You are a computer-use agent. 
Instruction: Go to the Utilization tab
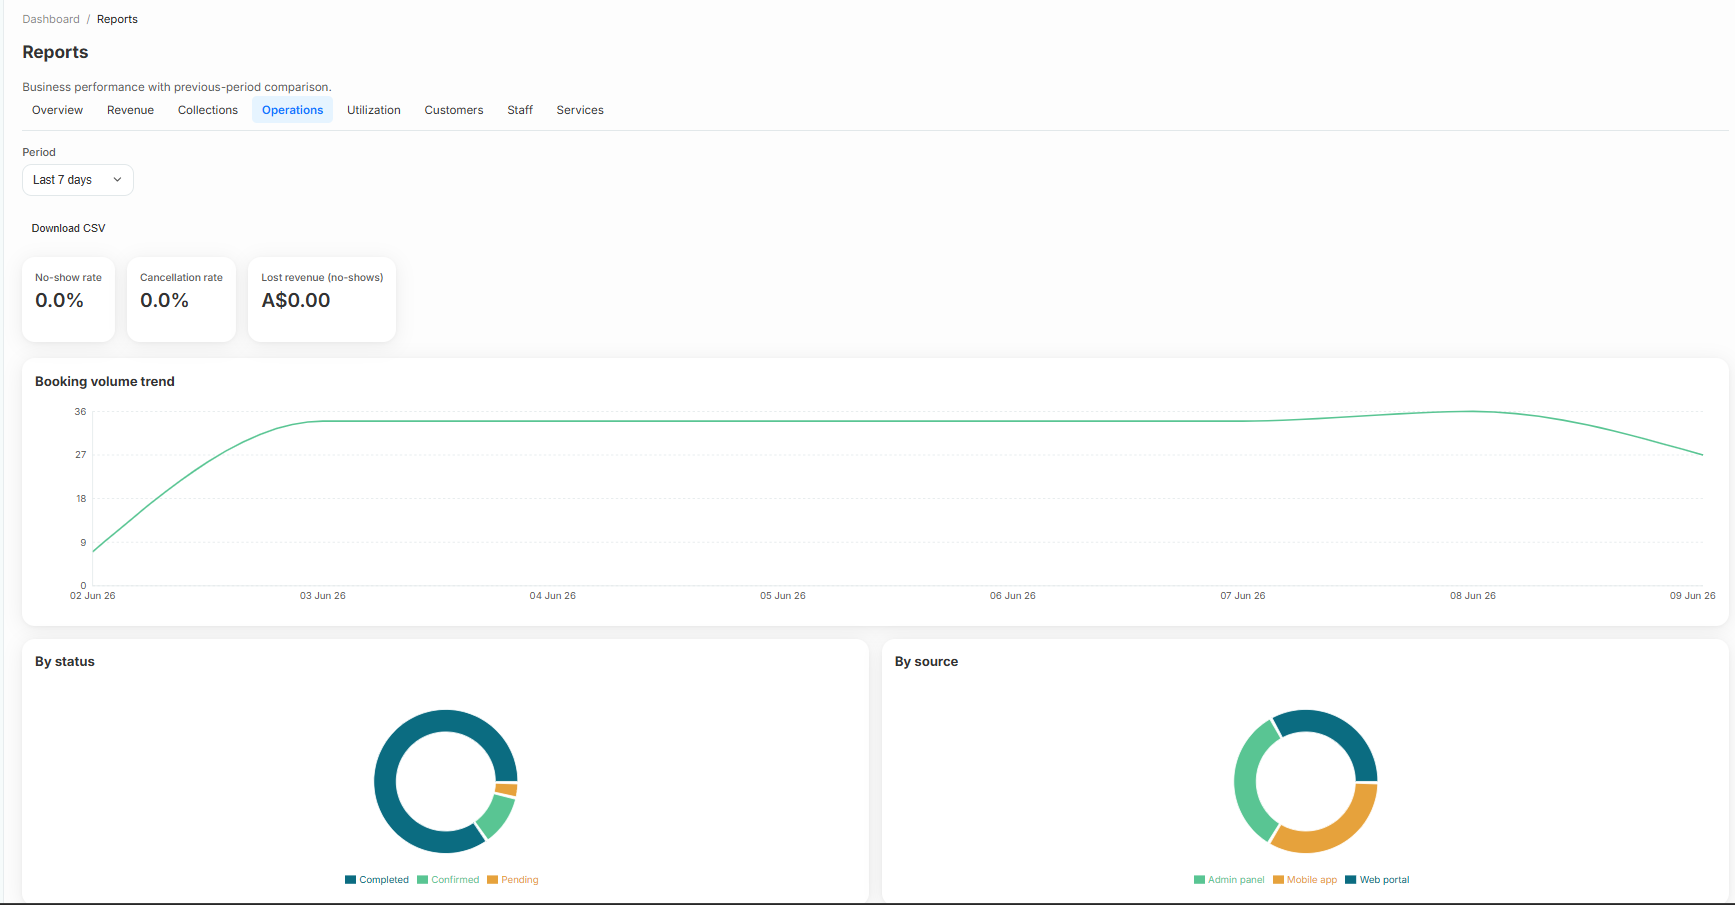[x=374, y=110]
